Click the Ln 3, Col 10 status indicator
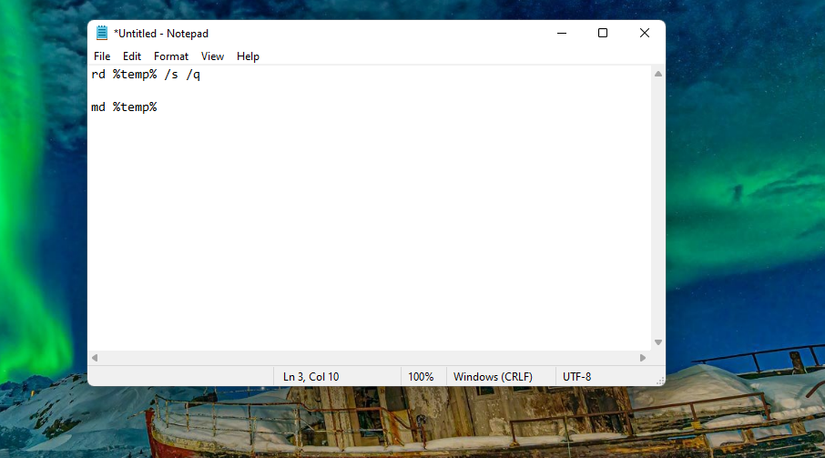 [x=310, y=377]
